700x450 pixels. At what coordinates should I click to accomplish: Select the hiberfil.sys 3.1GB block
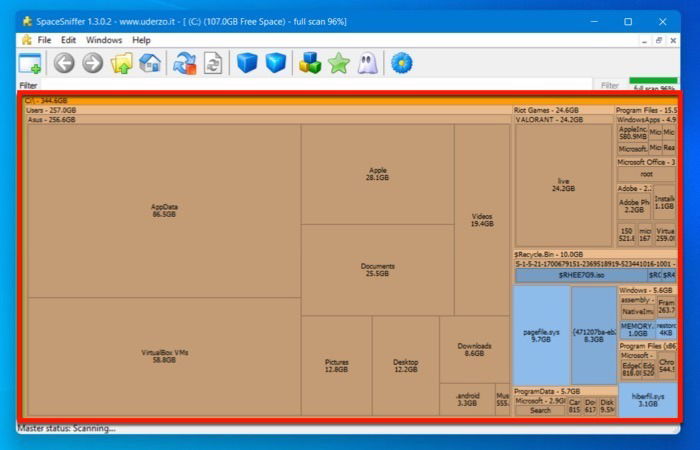pos(648,400)
